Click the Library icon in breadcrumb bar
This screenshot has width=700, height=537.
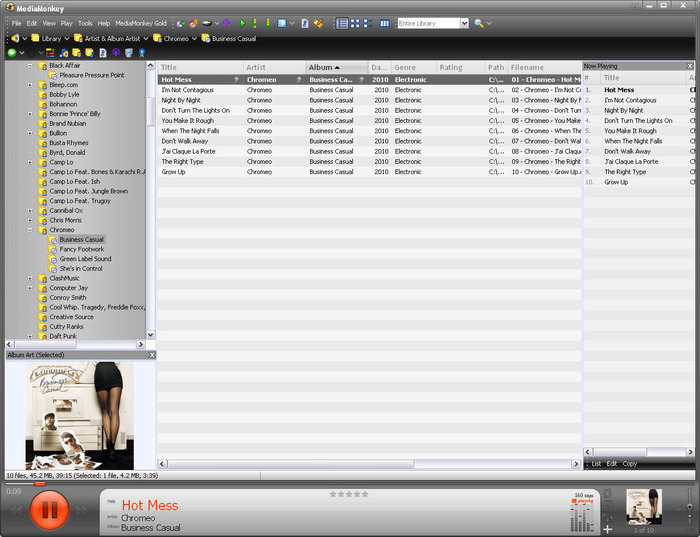pyautogui.click(x=34, y=39)
